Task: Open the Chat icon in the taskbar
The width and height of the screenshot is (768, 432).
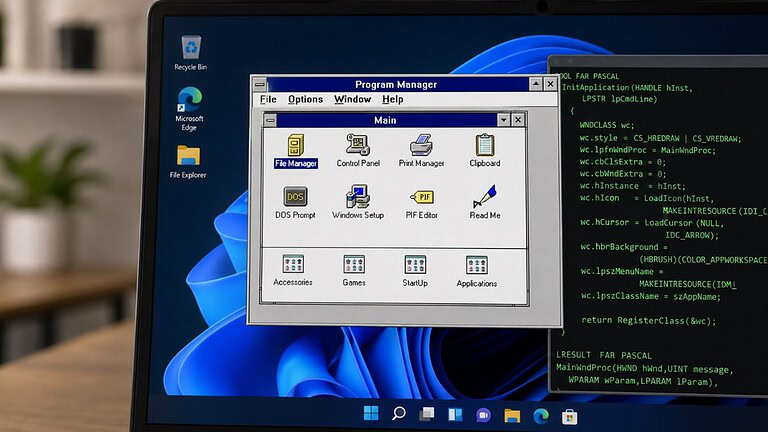Action: 483,415
